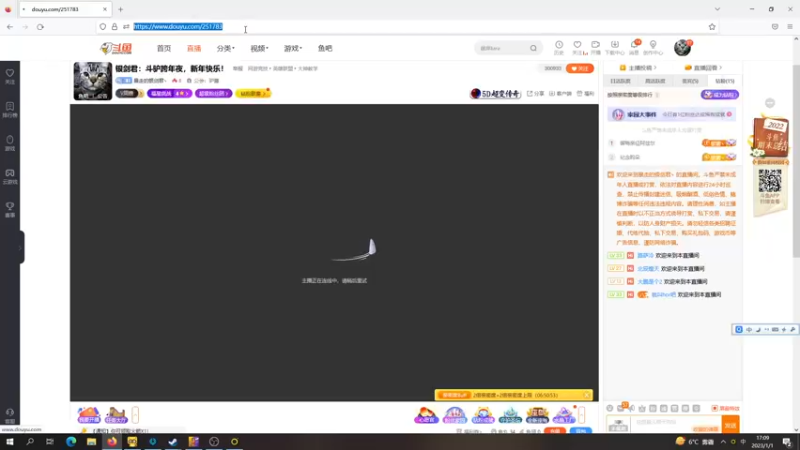Click the orange 关注 follow button
Screen dimensions: 800x450
tap(580, 68)
